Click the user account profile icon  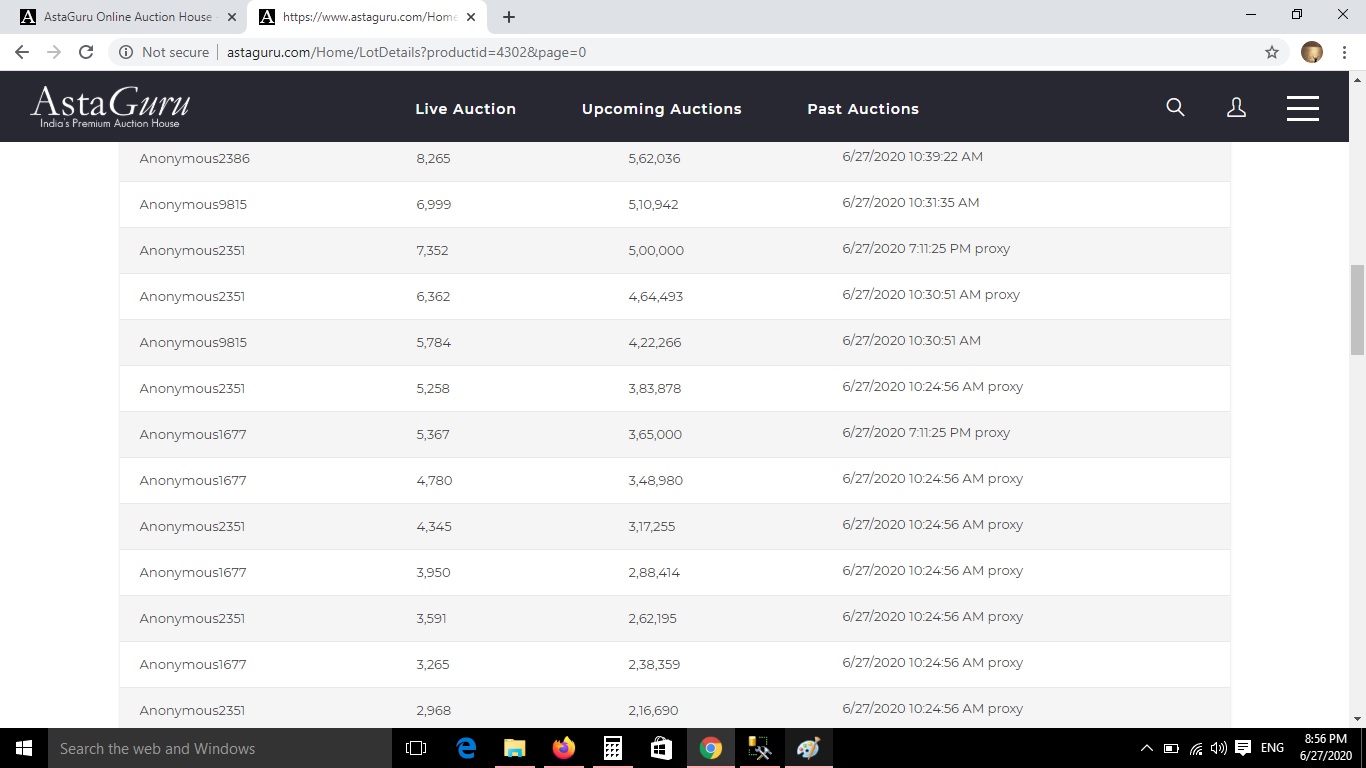[x=1236, y=108]
